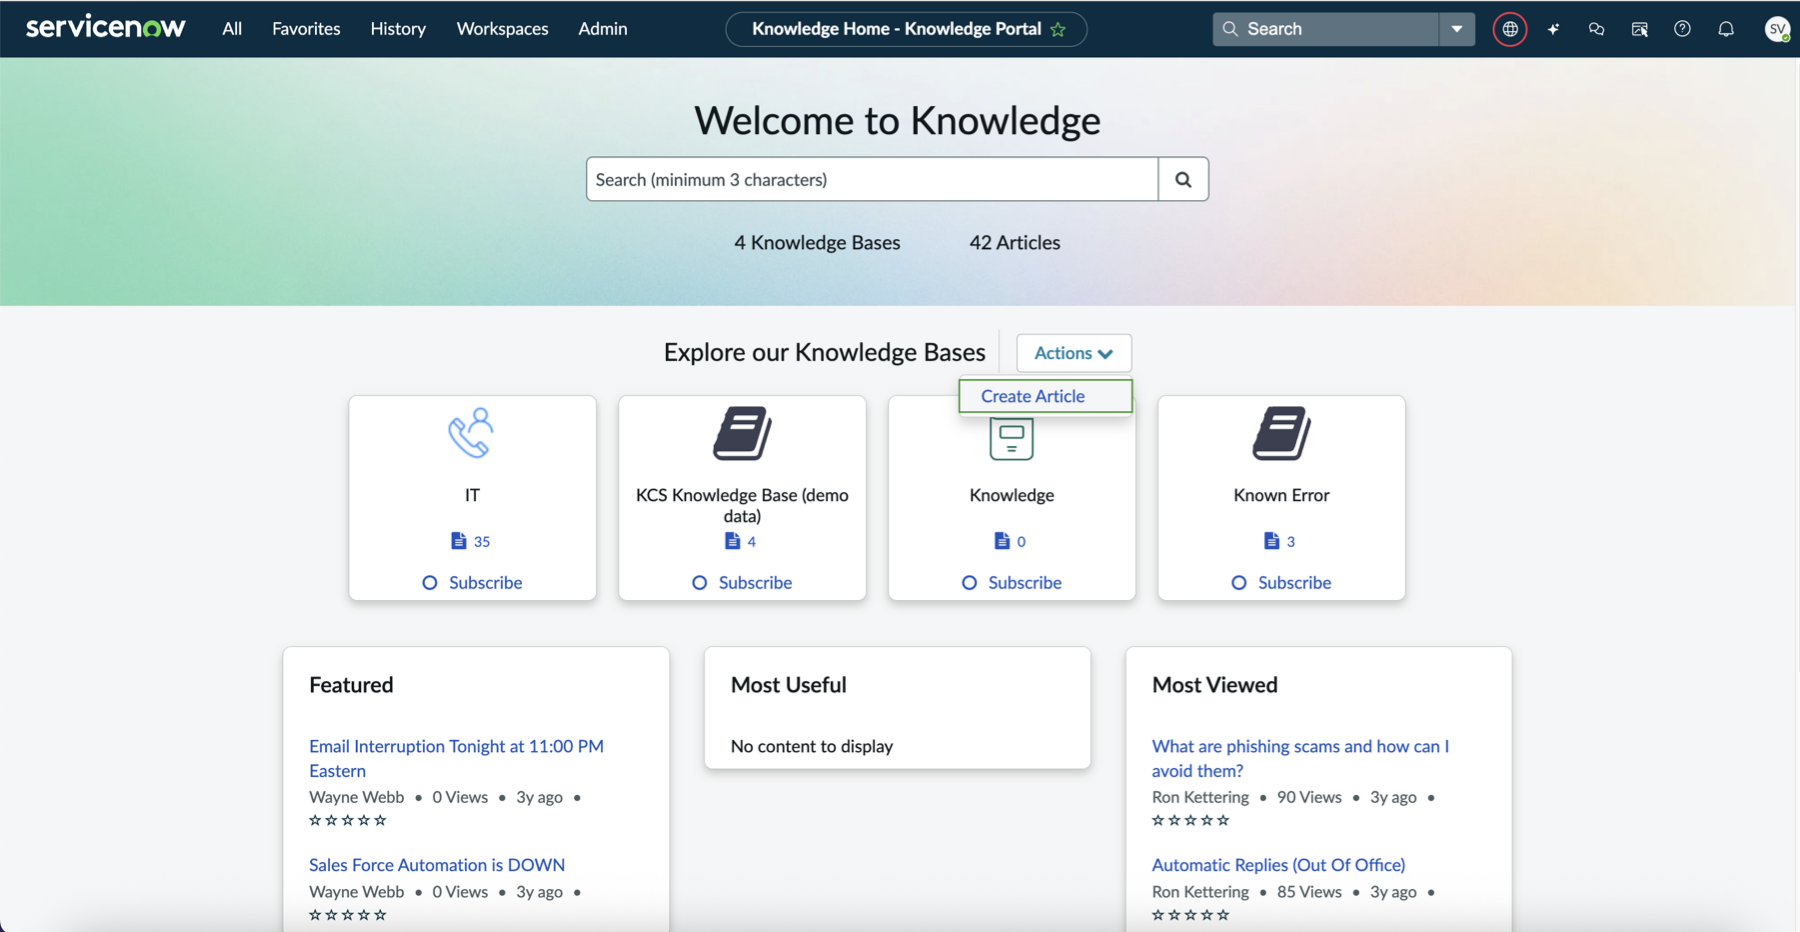Screen dimensions: 1800x932
Task: Open the History menu
Action: click(398, 29)
